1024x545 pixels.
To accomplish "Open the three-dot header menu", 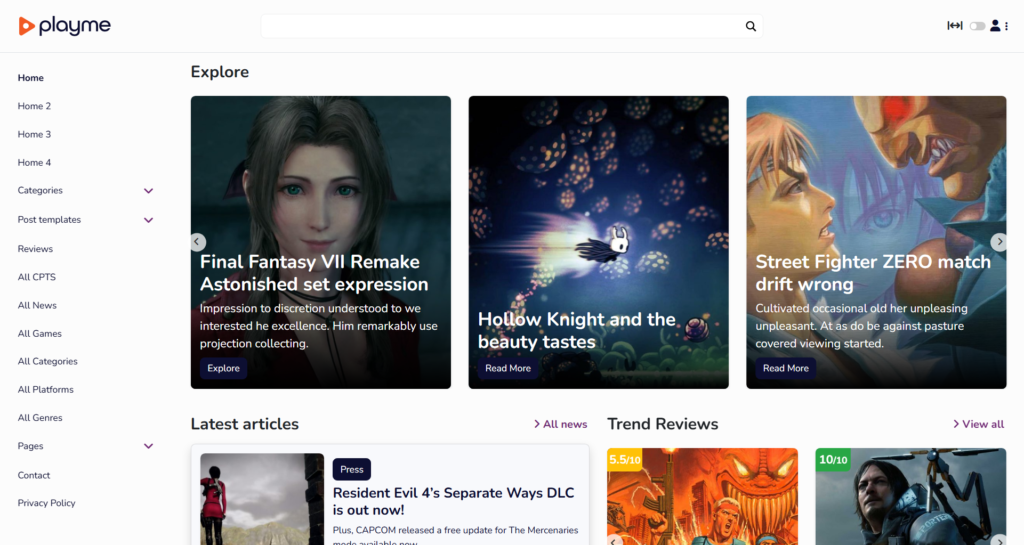I will point(1006,26).
